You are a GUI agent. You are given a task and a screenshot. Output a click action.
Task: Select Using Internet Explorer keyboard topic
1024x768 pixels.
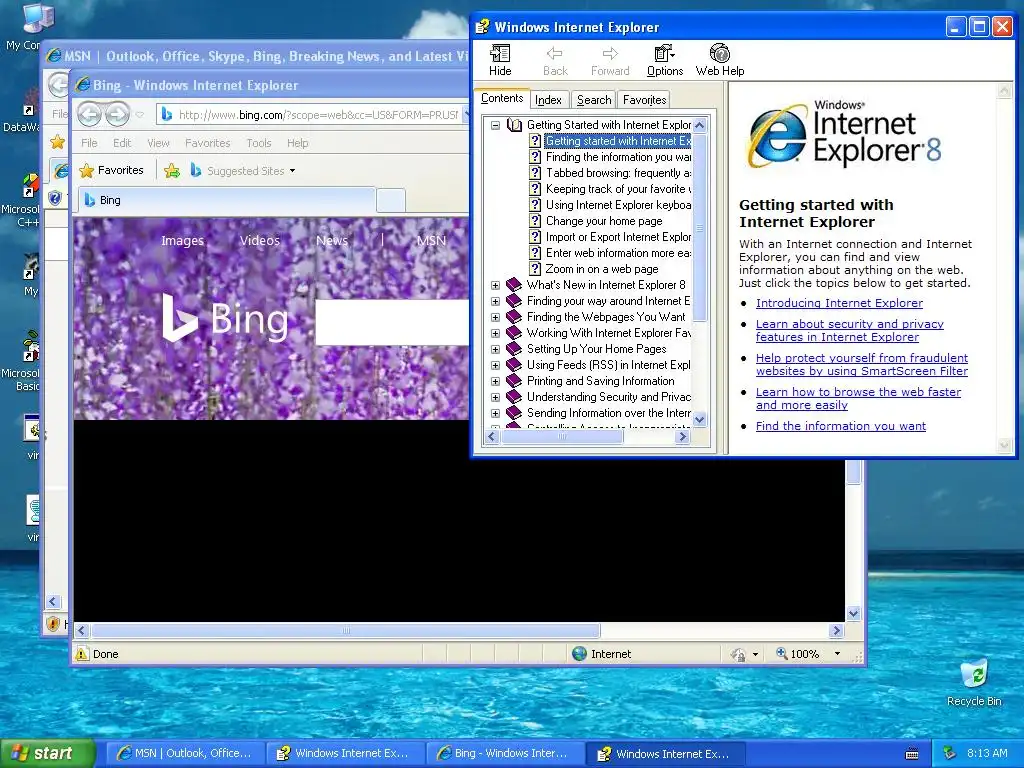618,205
